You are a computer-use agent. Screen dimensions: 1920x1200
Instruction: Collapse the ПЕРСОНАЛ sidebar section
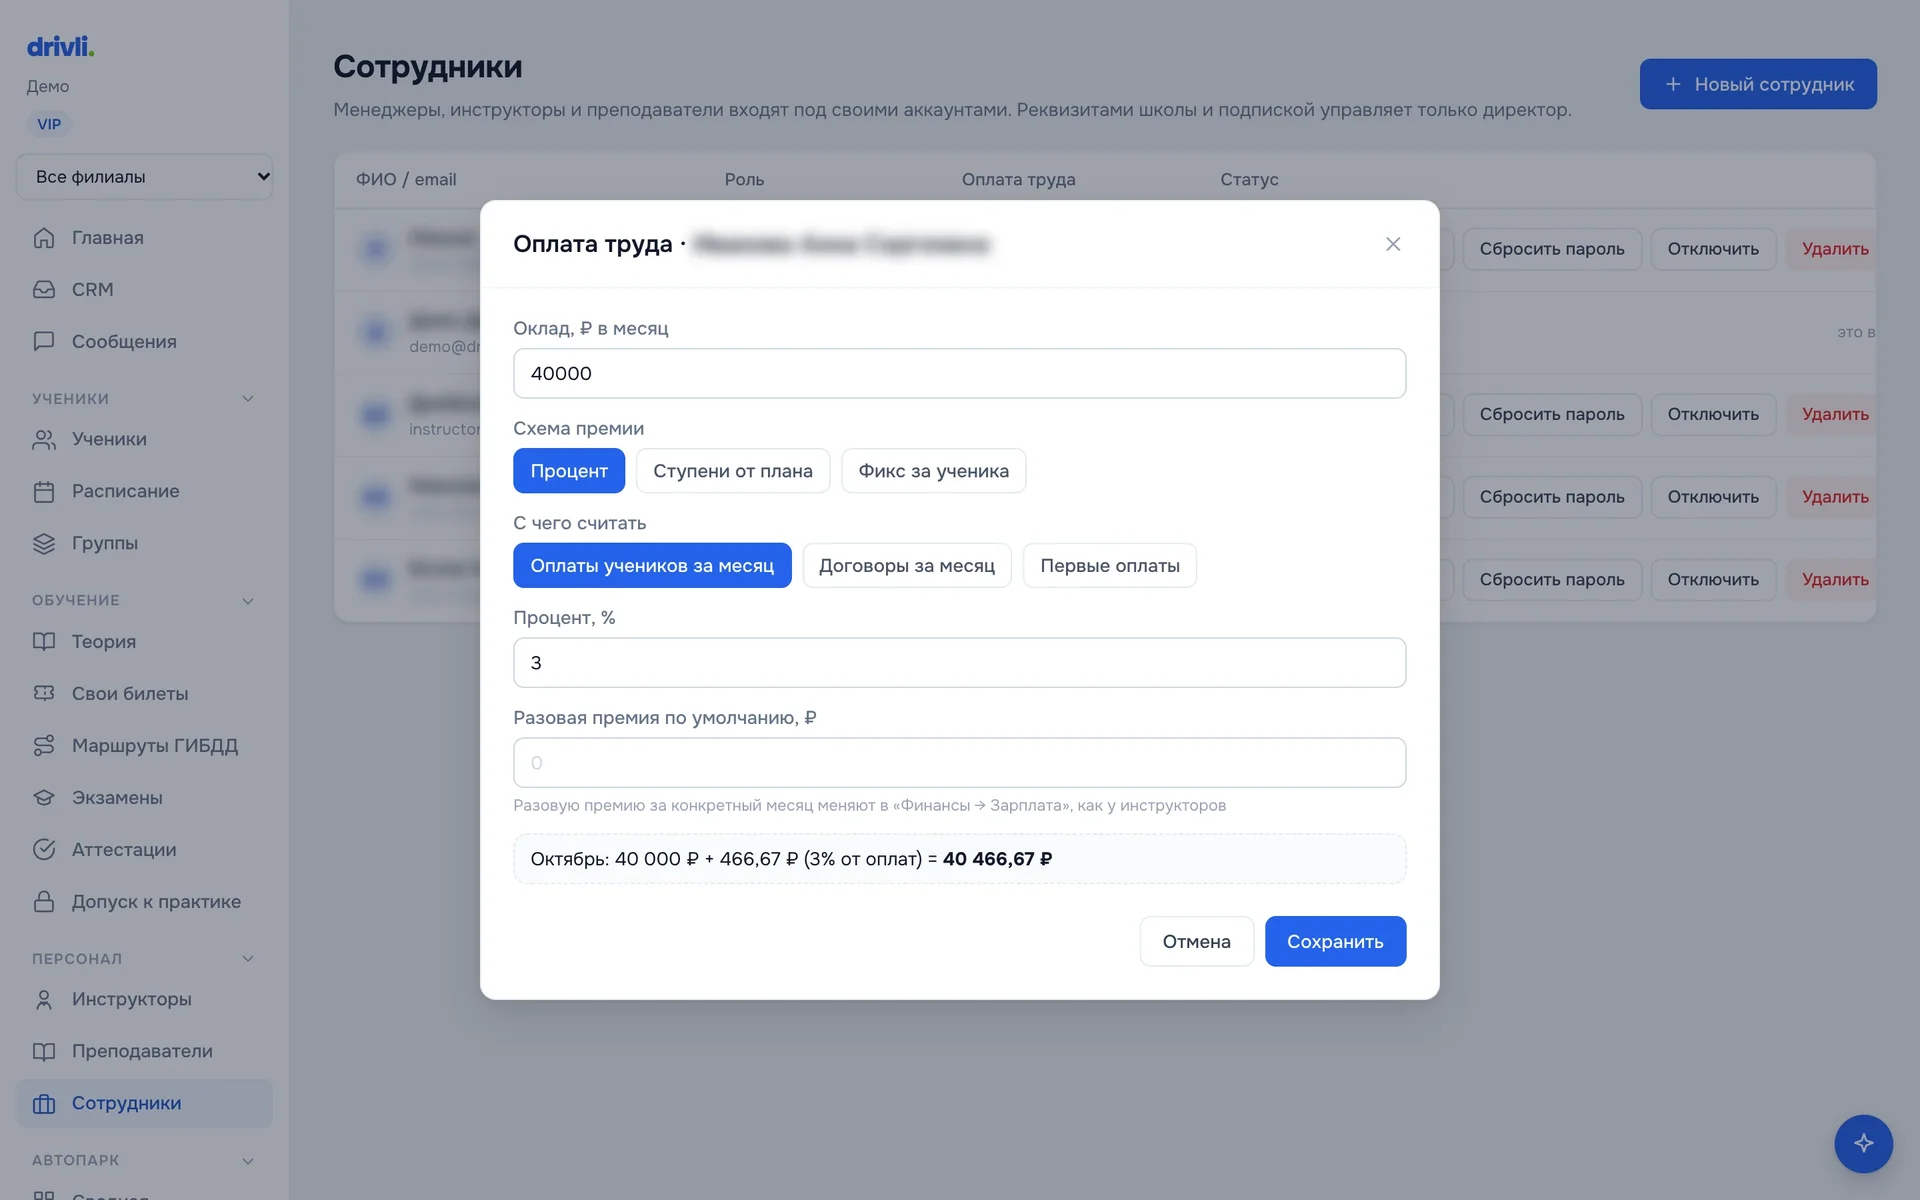tap(248, 959)
